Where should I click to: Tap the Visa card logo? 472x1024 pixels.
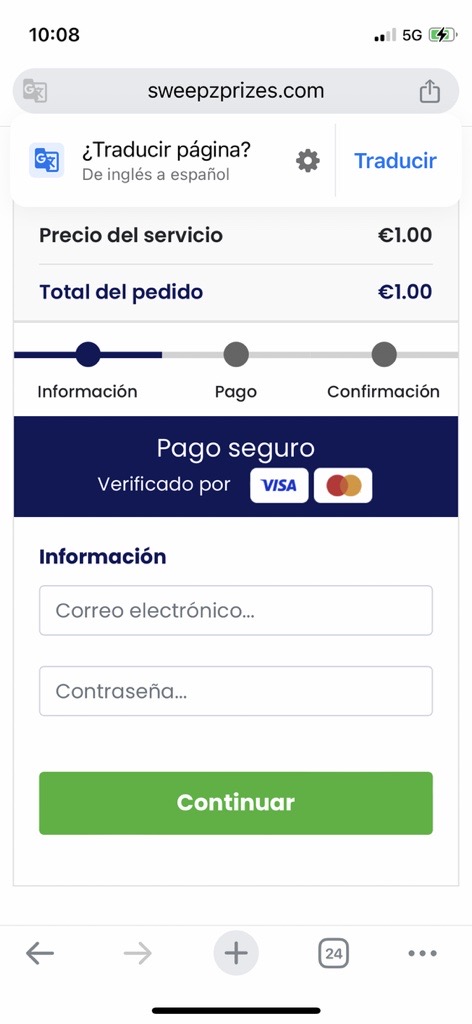pos(279,485)
